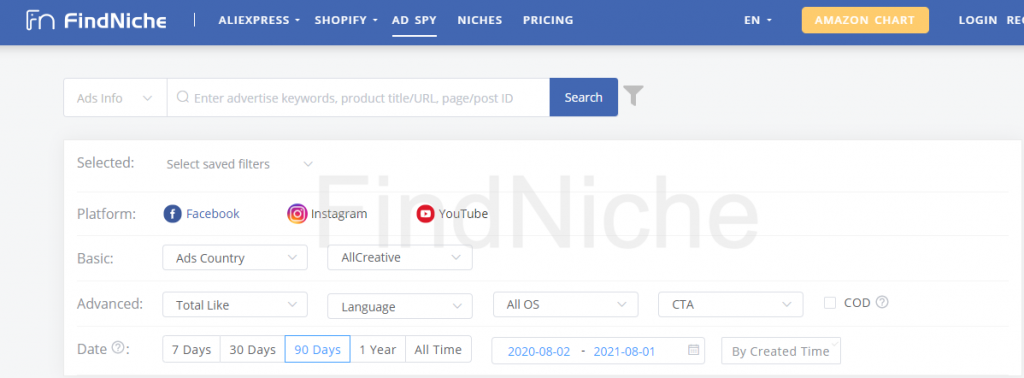Viewport: 1024px width, 378px height.
Task: Select the Facebook platform icon
Action: (172, 213)
